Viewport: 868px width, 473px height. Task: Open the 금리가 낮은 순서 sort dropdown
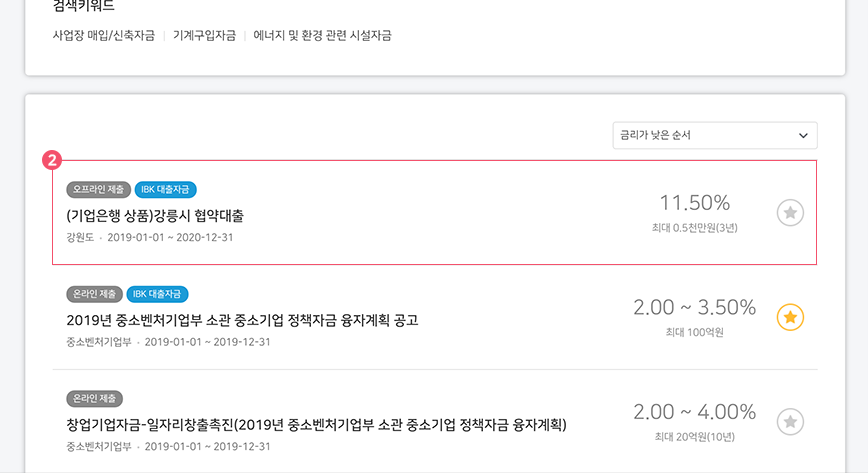click(715, 135)
